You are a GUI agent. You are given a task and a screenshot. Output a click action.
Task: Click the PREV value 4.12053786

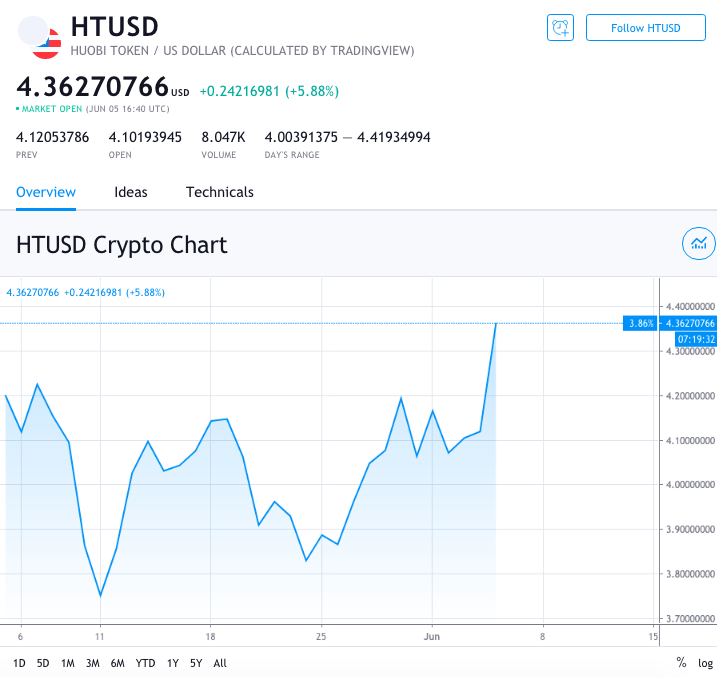[53, 137]
